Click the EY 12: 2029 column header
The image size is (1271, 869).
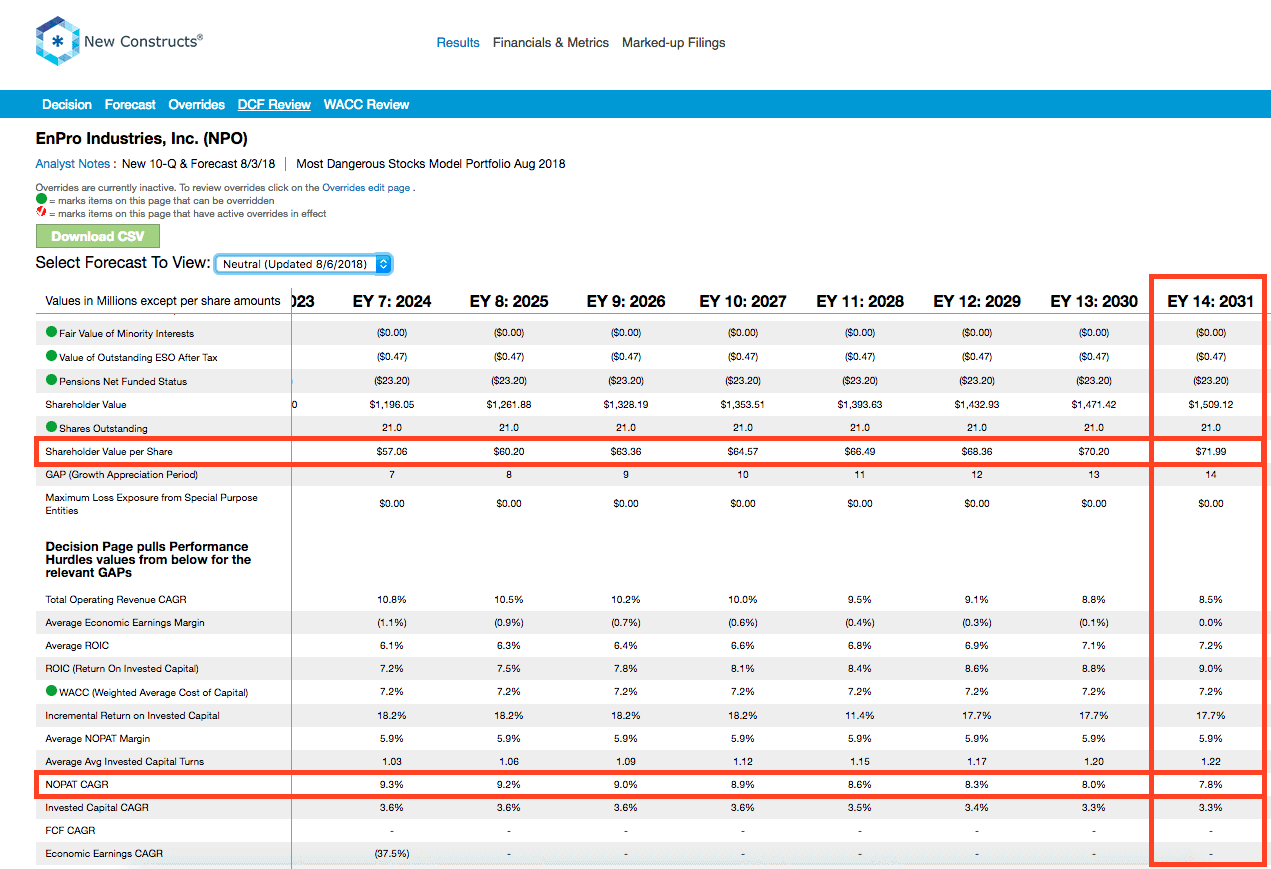tap(977, 301)
